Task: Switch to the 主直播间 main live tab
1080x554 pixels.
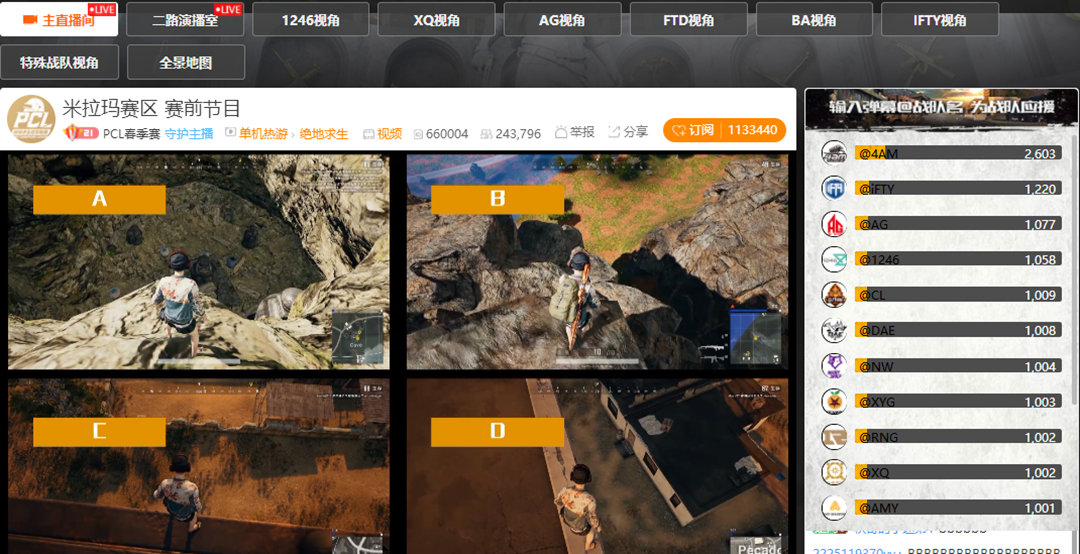Action: [x=59, y=19]
